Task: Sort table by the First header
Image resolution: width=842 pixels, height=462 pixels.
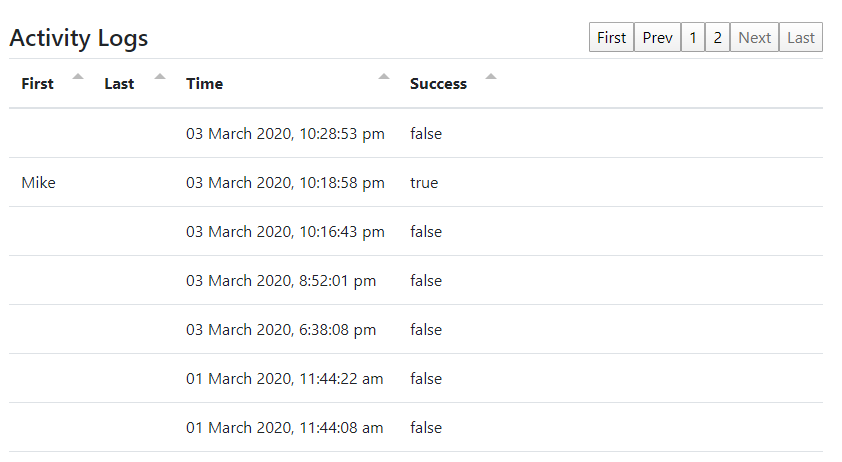Action: [37, 84]
